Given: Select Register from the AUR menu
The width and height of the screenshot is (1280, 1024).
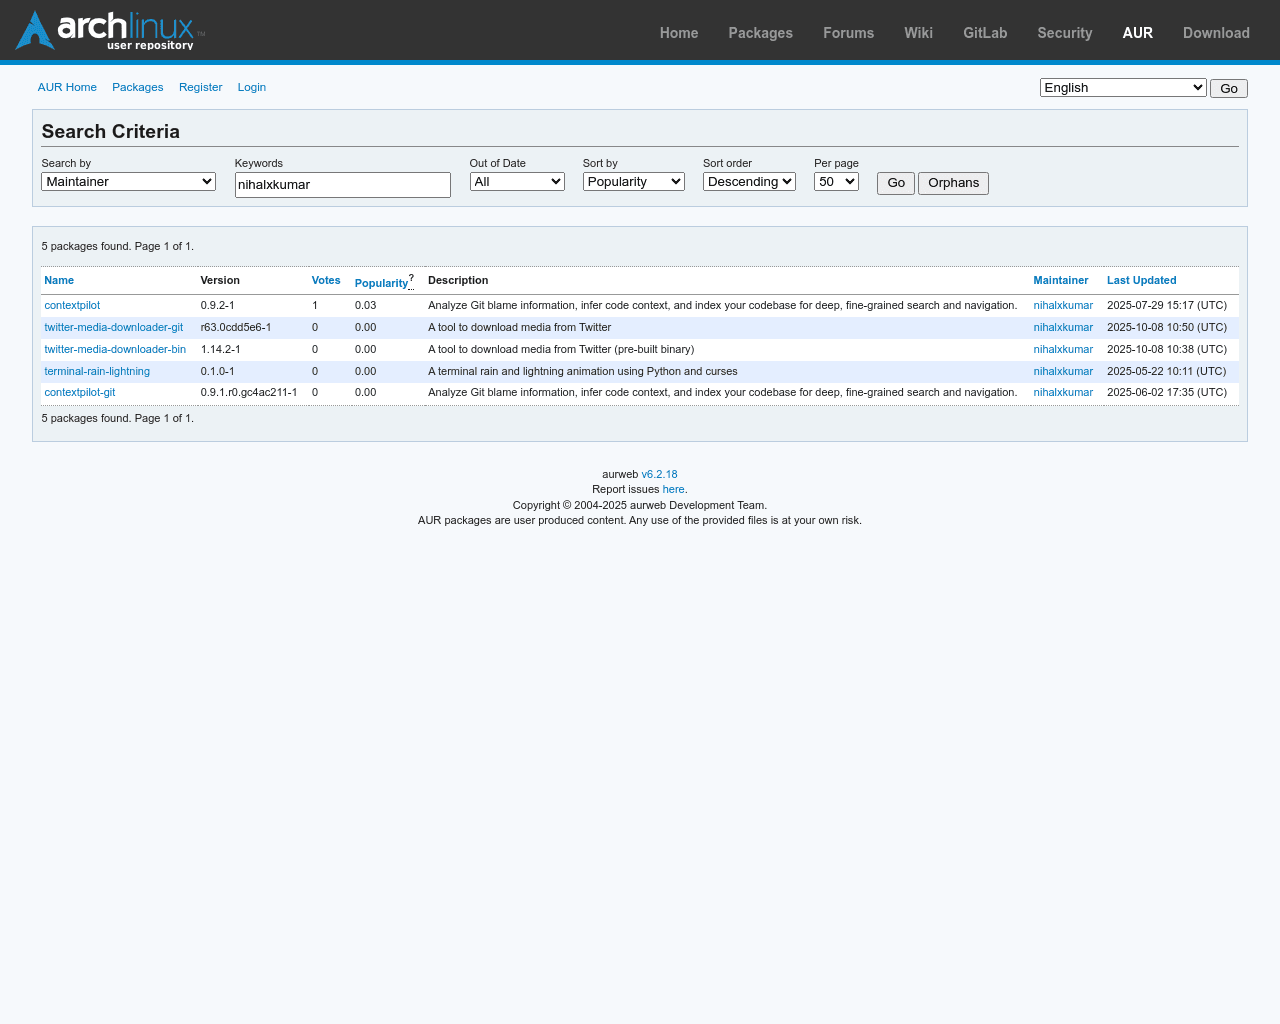Looking at the screenshot, I should point(200,87).
